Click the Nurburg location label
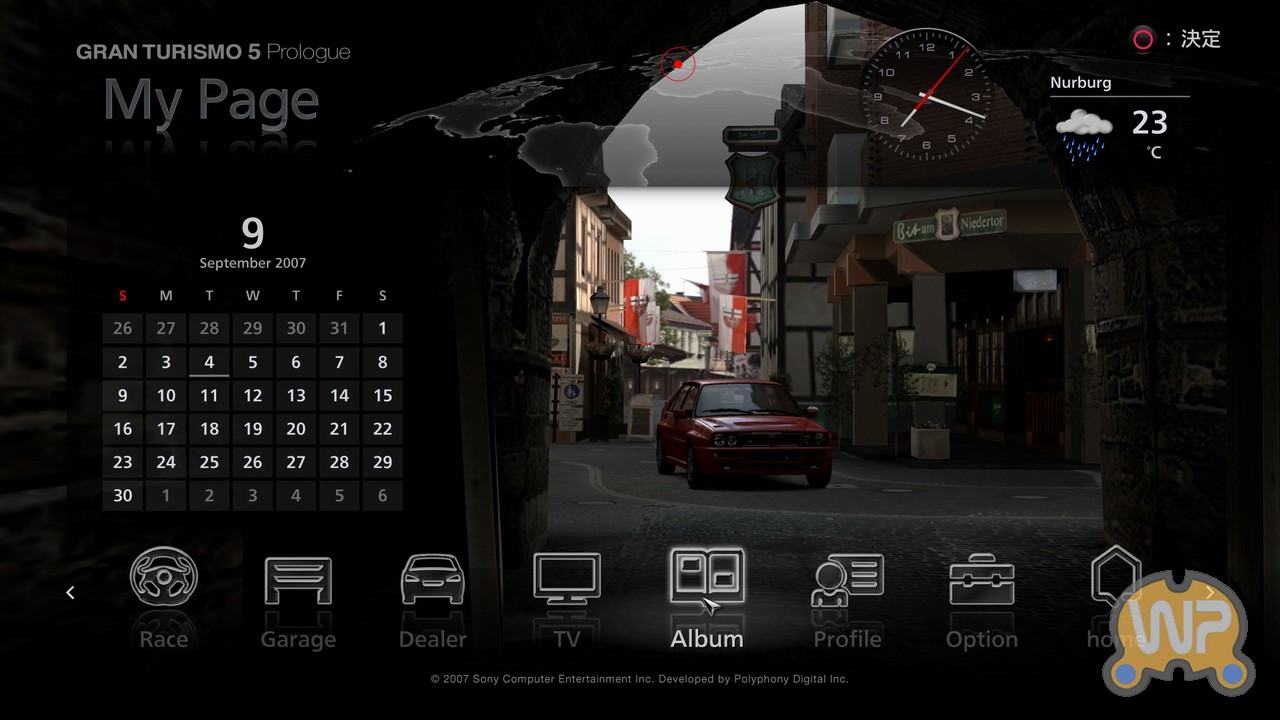Image resolution: width=1280 pixels, height=720 pixels. pos(1080,83)
